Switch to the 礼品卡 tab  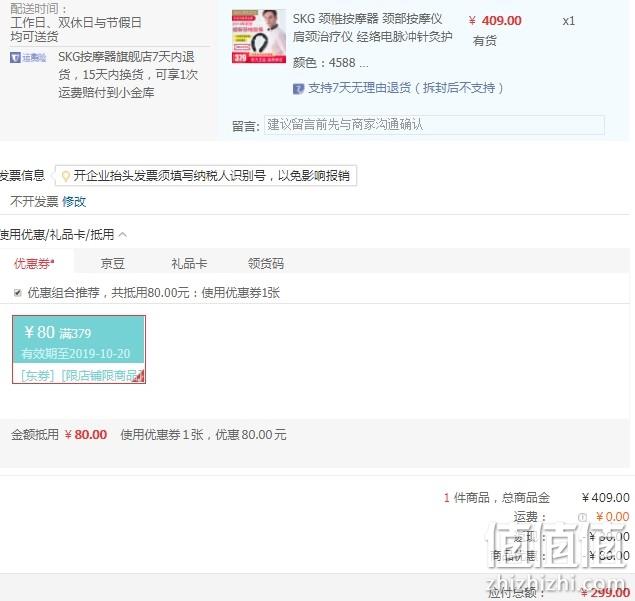click(x=189, y=264)
